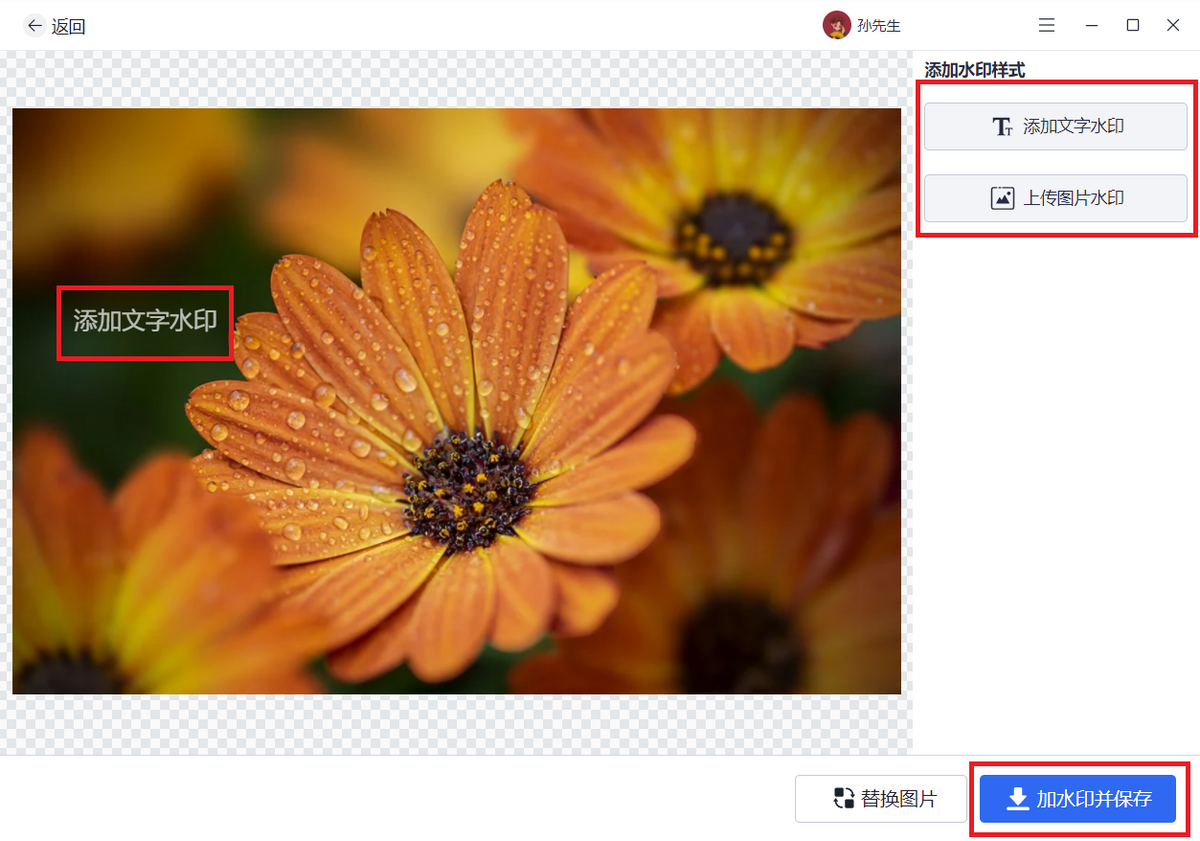
Task: Click the 返回 text label
Action: (x=69, y=27)
